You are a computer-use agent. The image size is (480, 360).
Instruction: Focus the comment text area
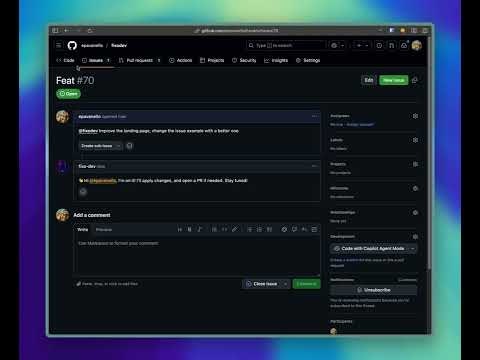[x=197, y=256]
